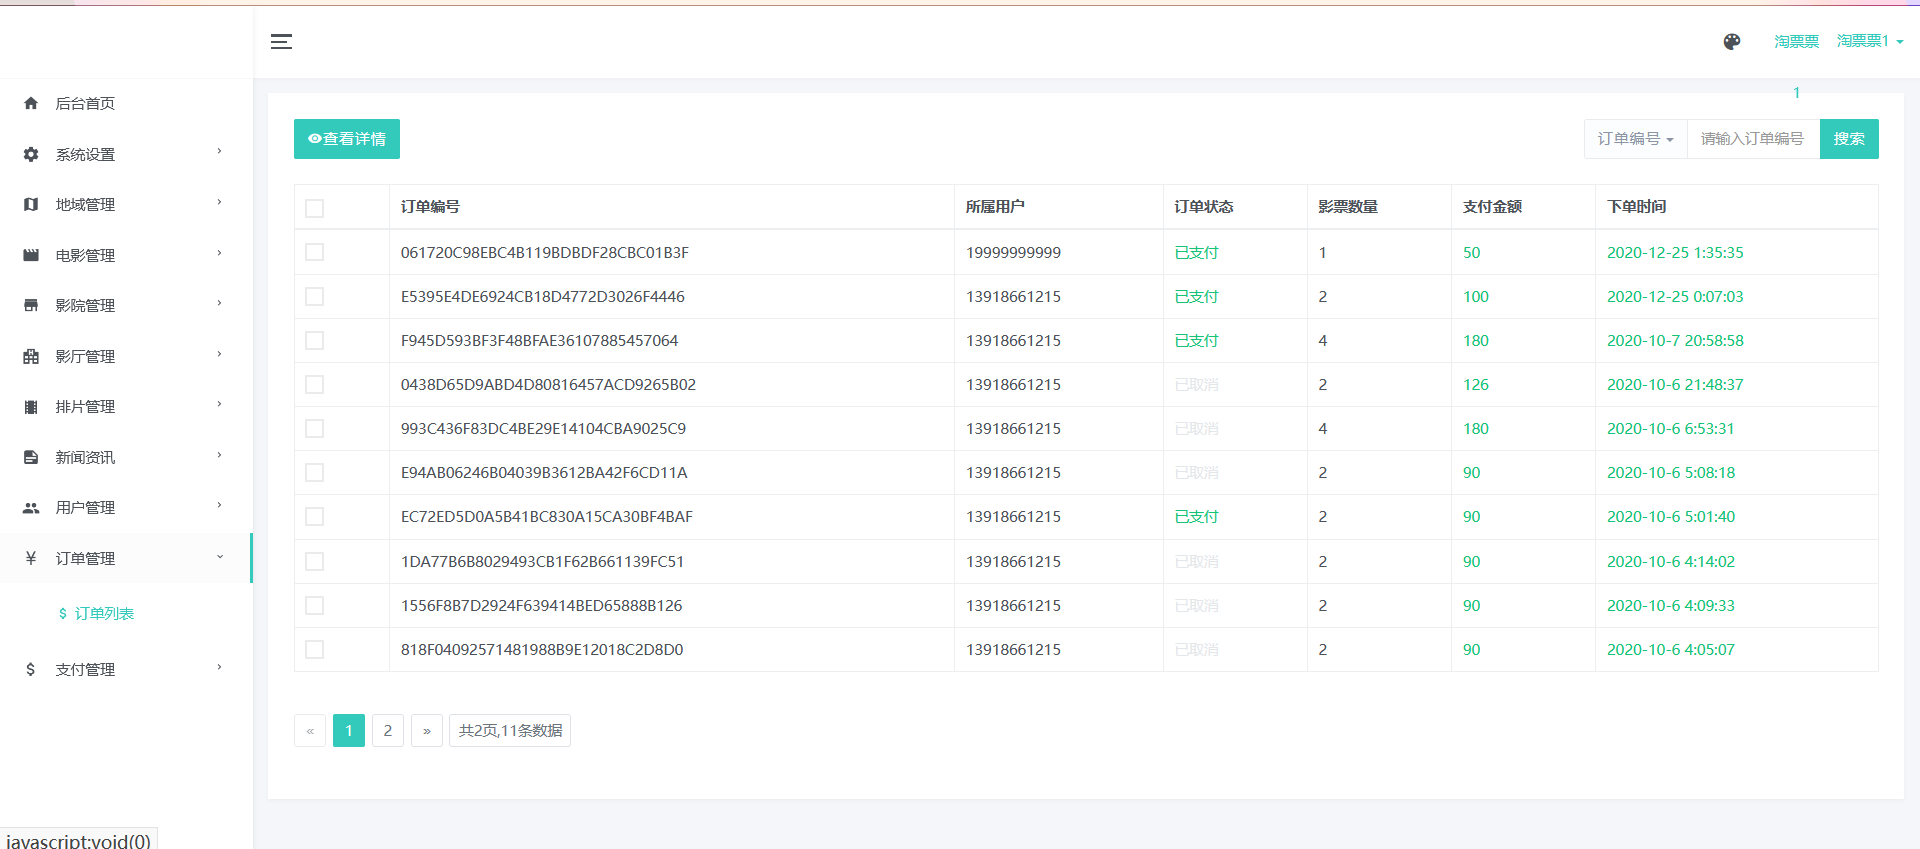Check the row for order 061720C98EBC4B119BDBDF28CBC01B3F
Image resolution: width=1920 pixels, height=849 pixels.
(x=315, y=252)
